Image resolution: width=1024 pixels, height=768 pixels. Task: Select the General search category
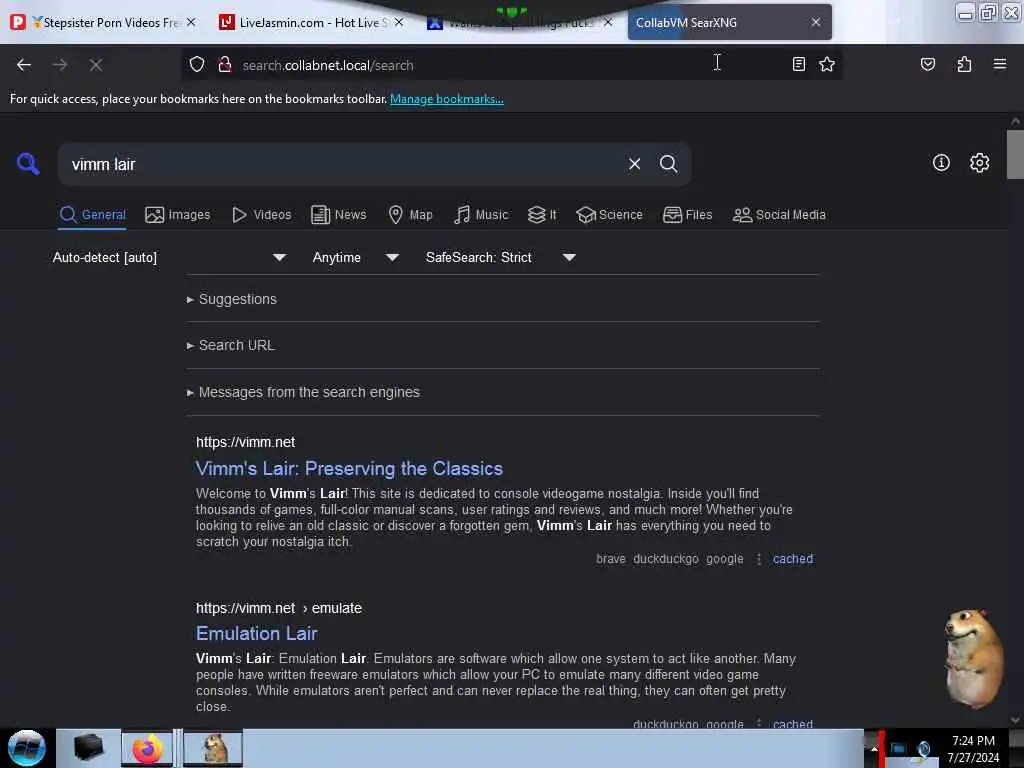[x=92, y=215]
